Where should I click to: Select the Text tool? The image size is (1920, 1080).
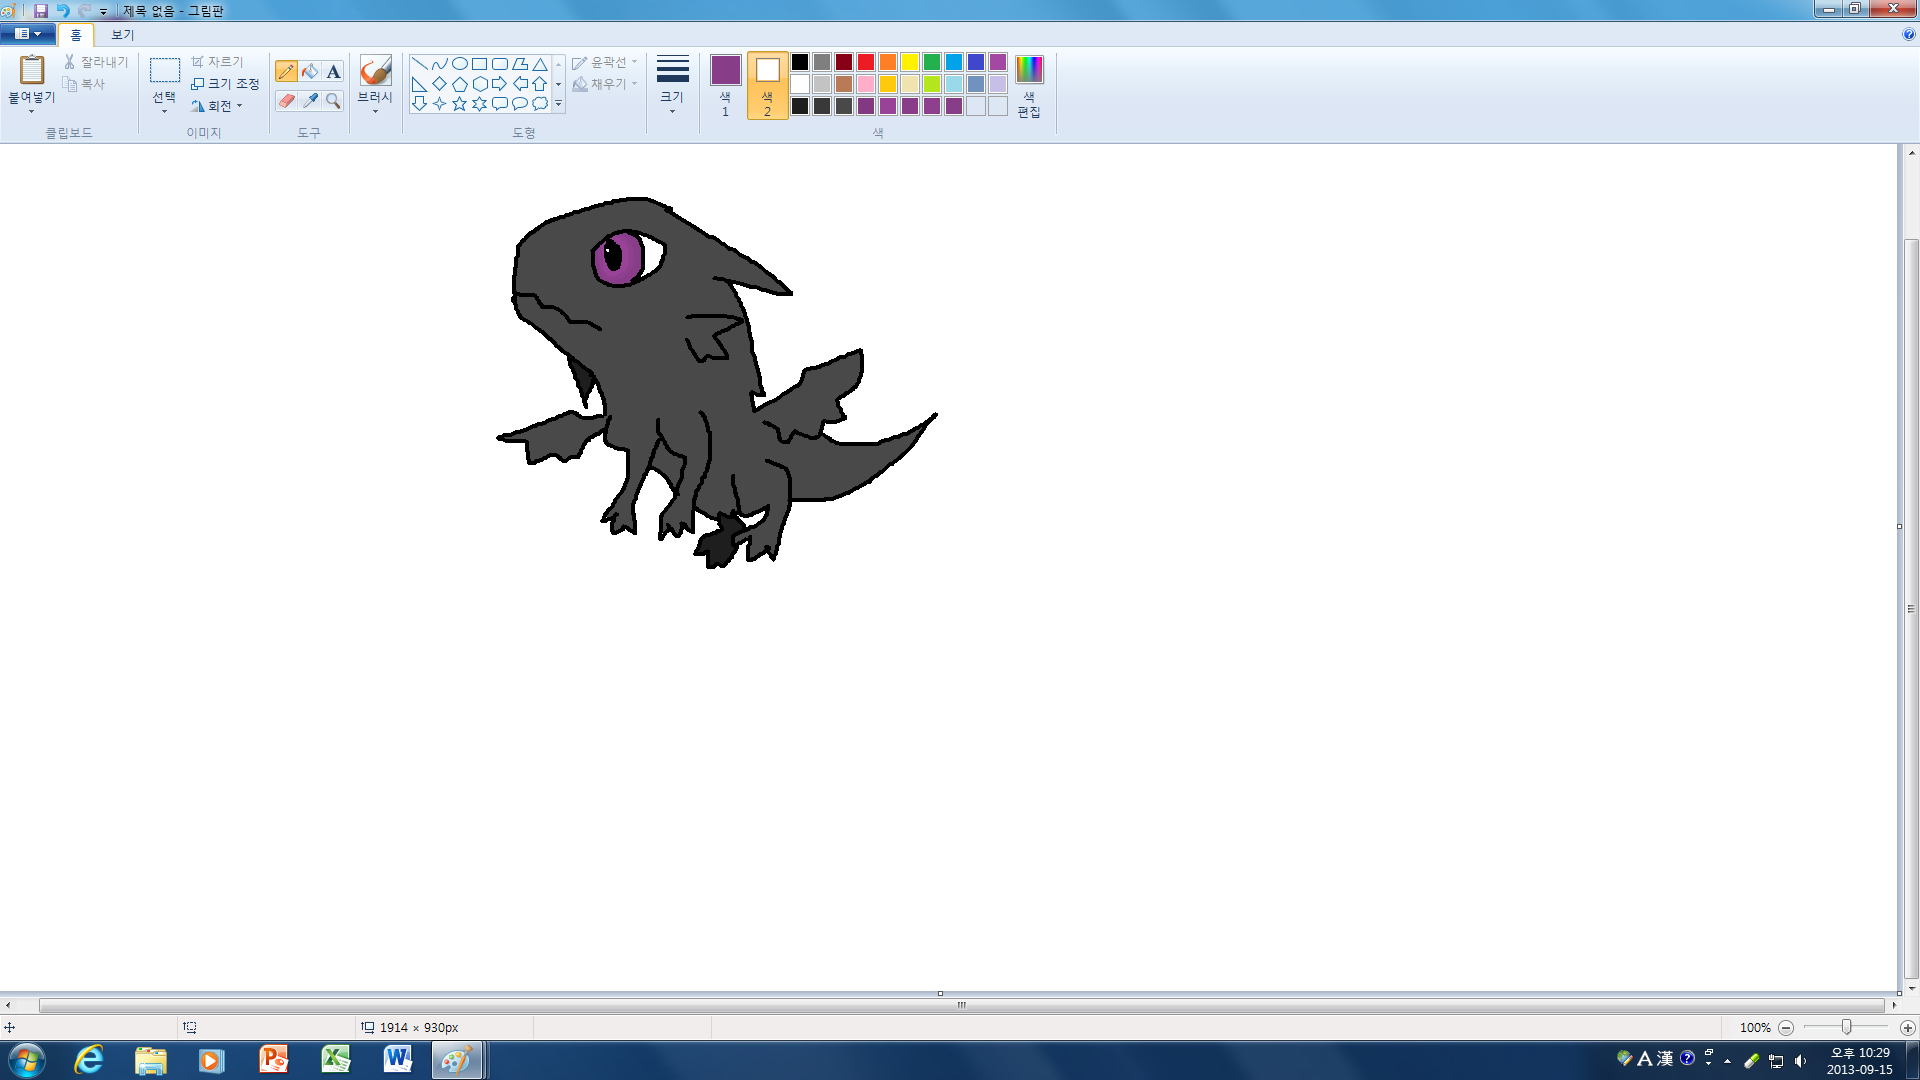tap(334, 71)
